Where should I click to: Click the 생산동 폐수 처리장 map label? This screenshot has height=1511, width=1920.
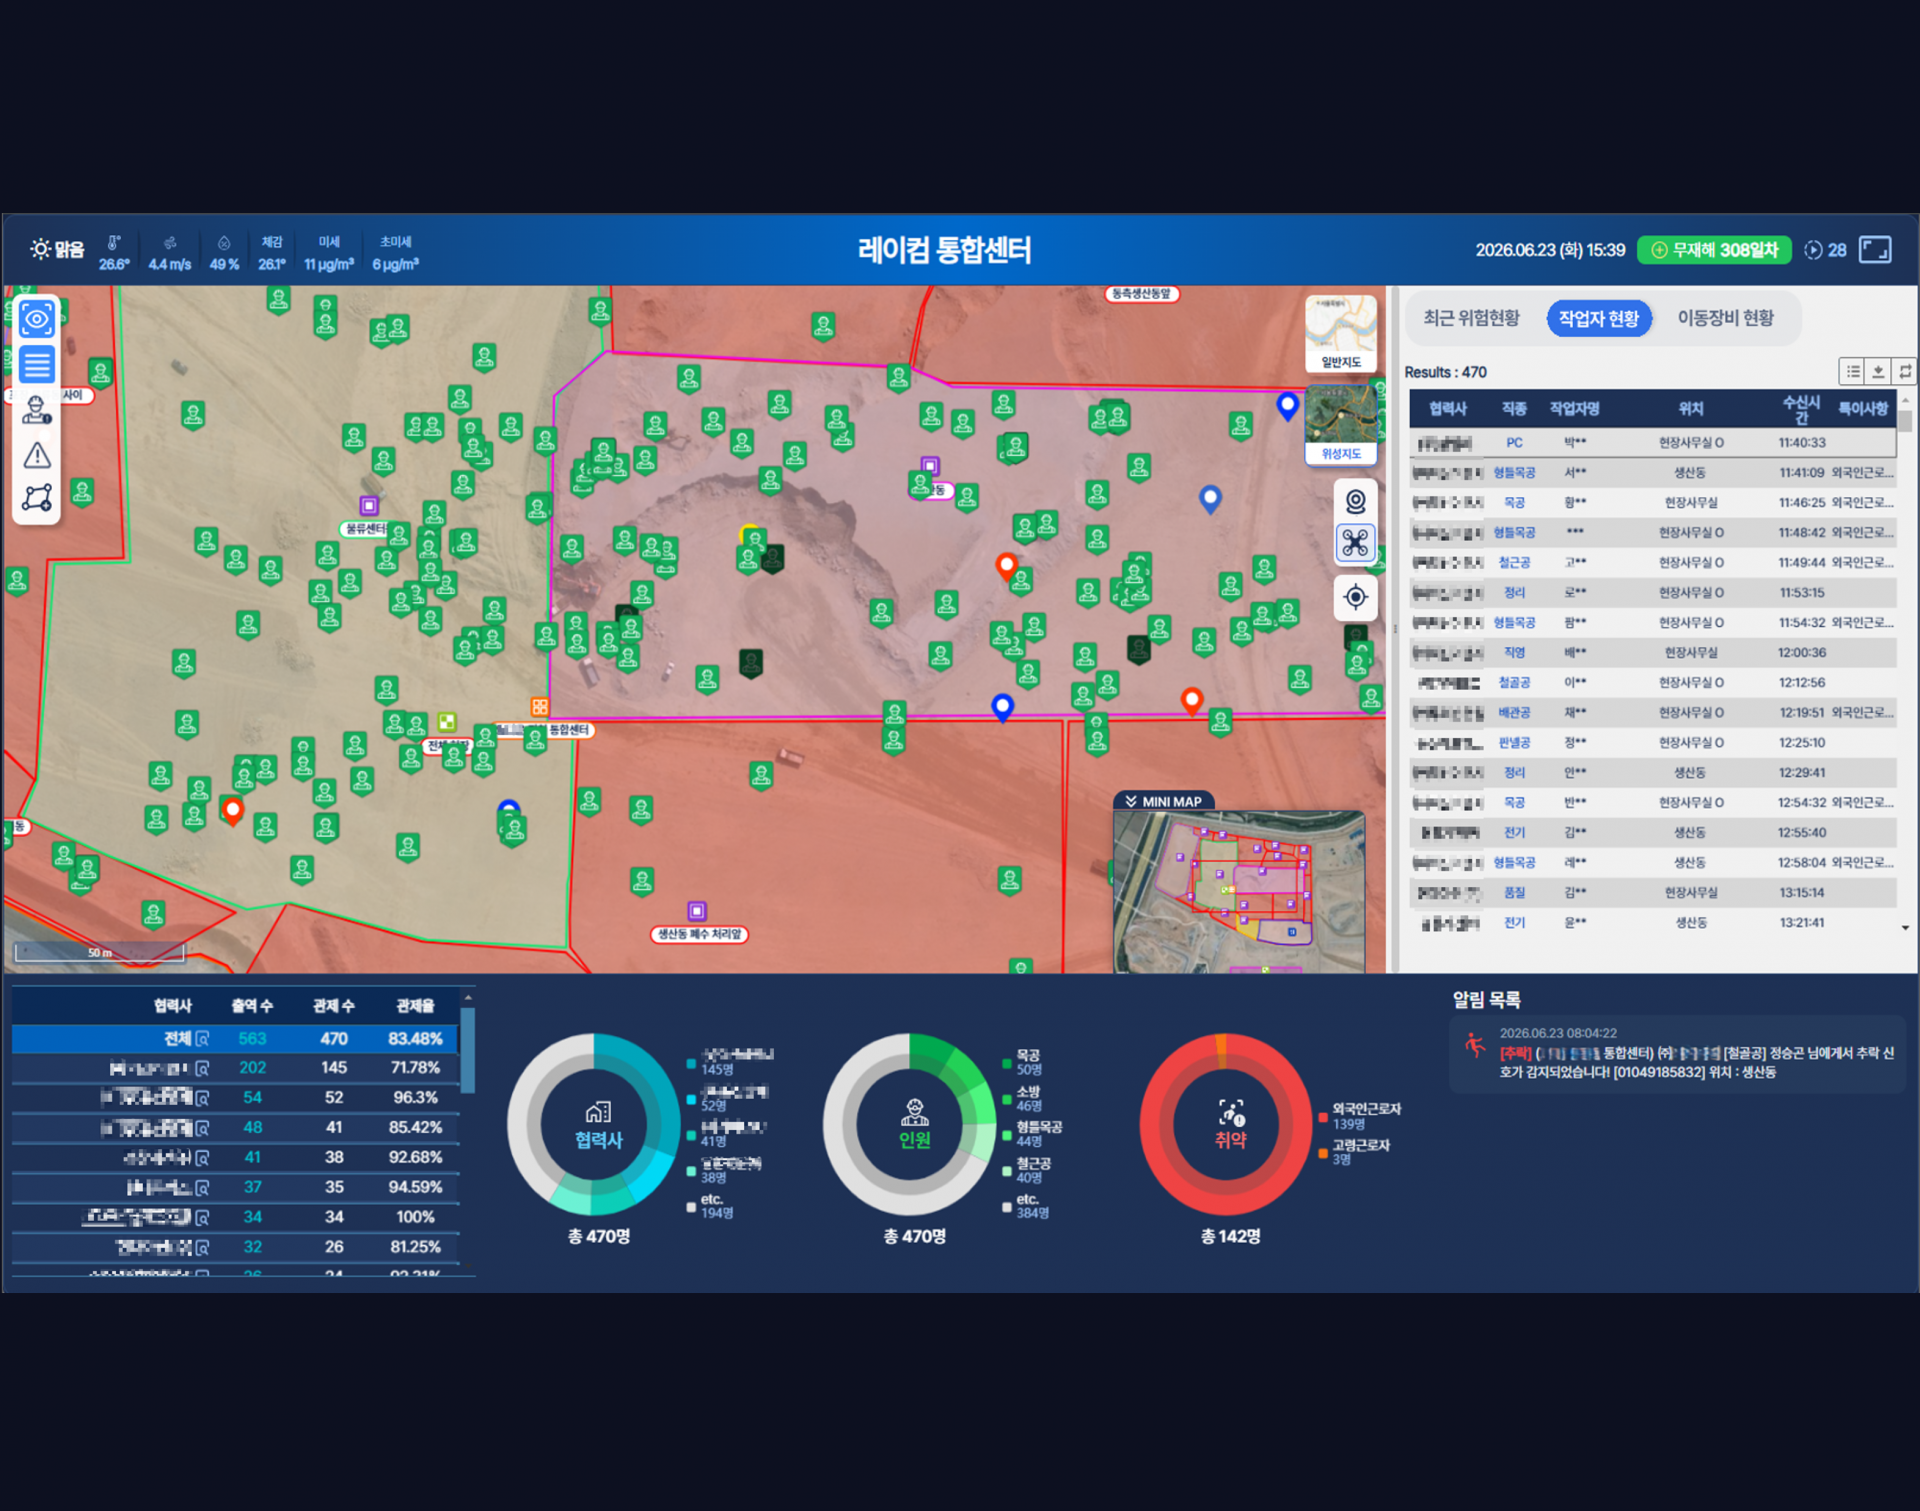coord(699,934)
